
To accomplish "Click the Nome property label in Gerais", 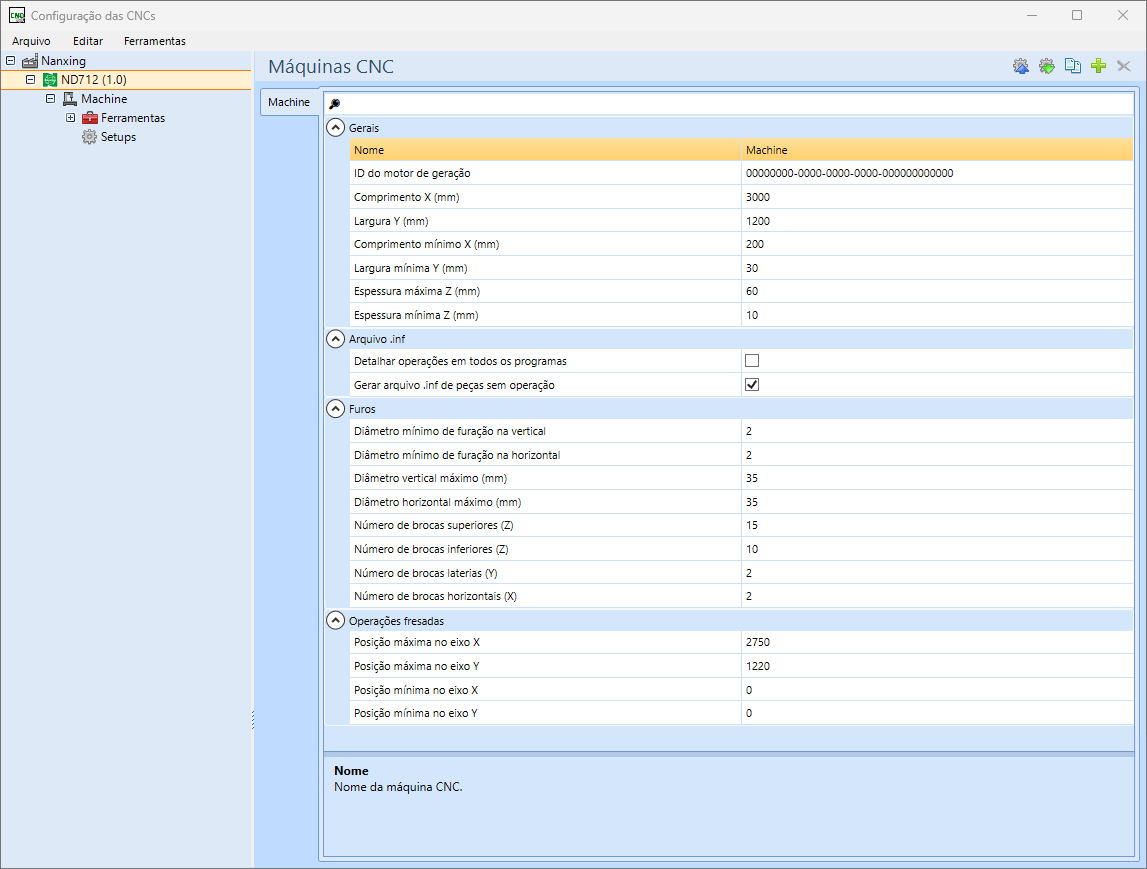I will point(369,150).
